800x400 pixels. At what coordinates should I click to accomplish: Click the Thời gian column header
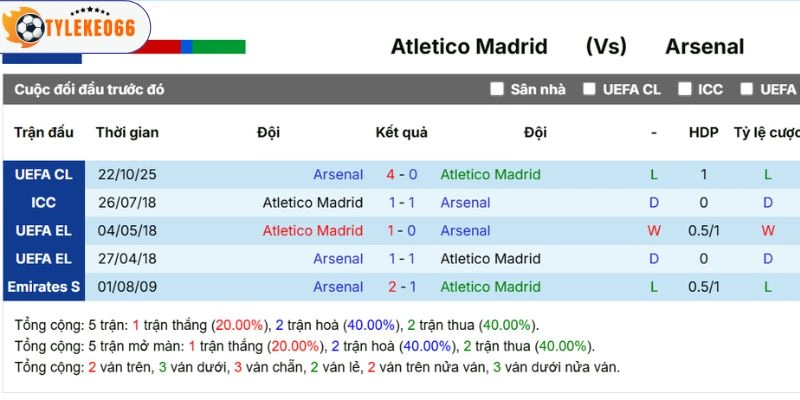(x=127, y=132)
